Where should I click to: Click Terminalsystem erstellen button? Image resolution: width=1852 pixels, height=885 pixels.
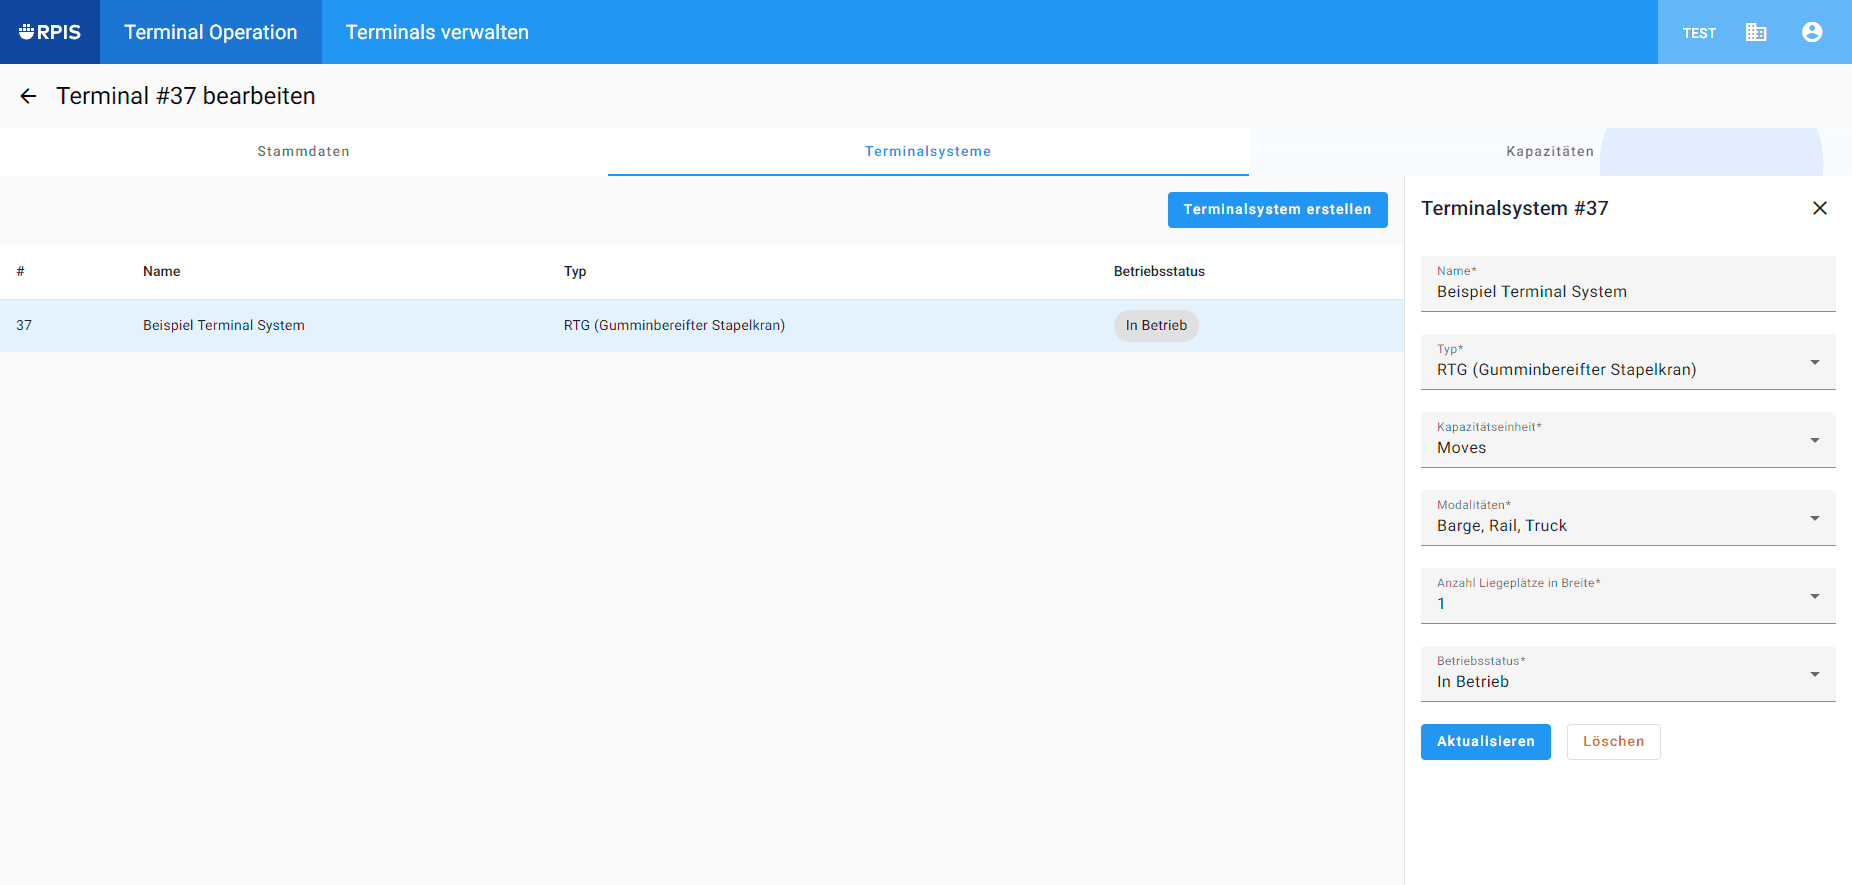[1278, 210]
